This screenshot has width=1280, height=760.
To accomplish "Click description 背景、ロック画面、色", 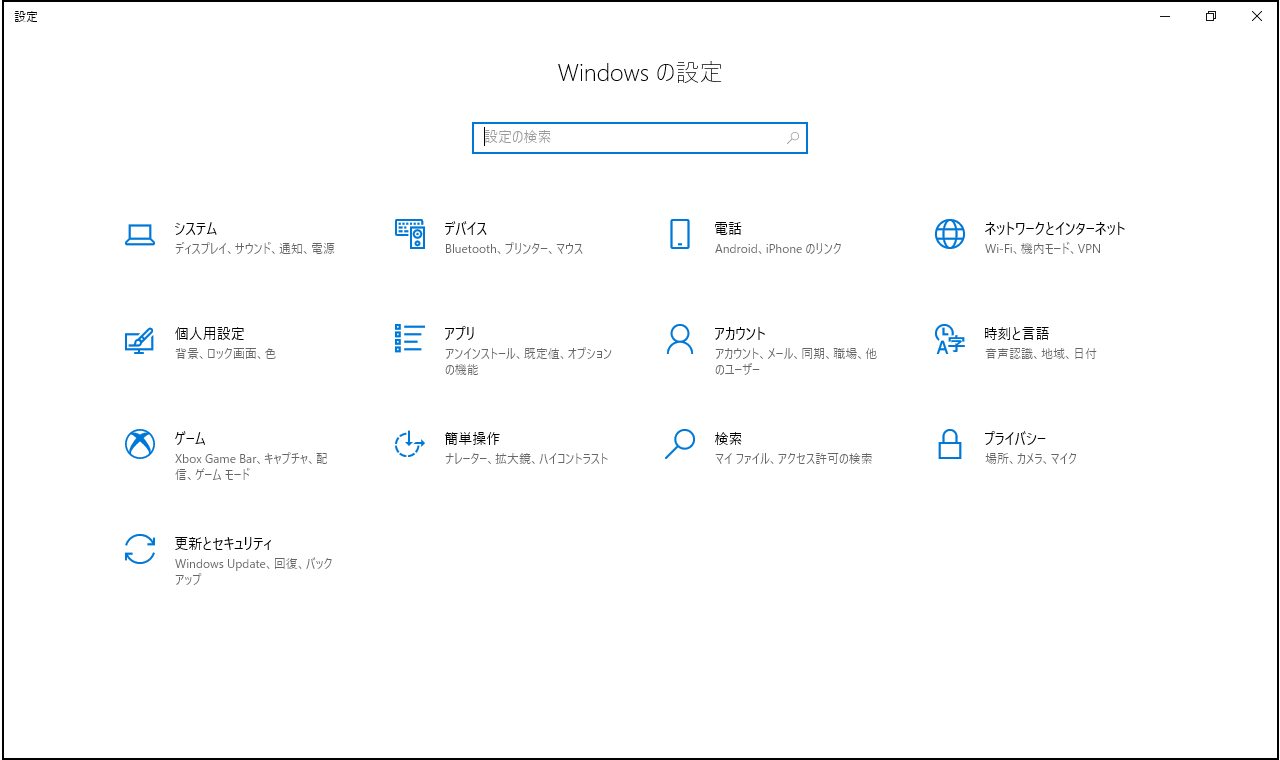I will click(225, 354).
